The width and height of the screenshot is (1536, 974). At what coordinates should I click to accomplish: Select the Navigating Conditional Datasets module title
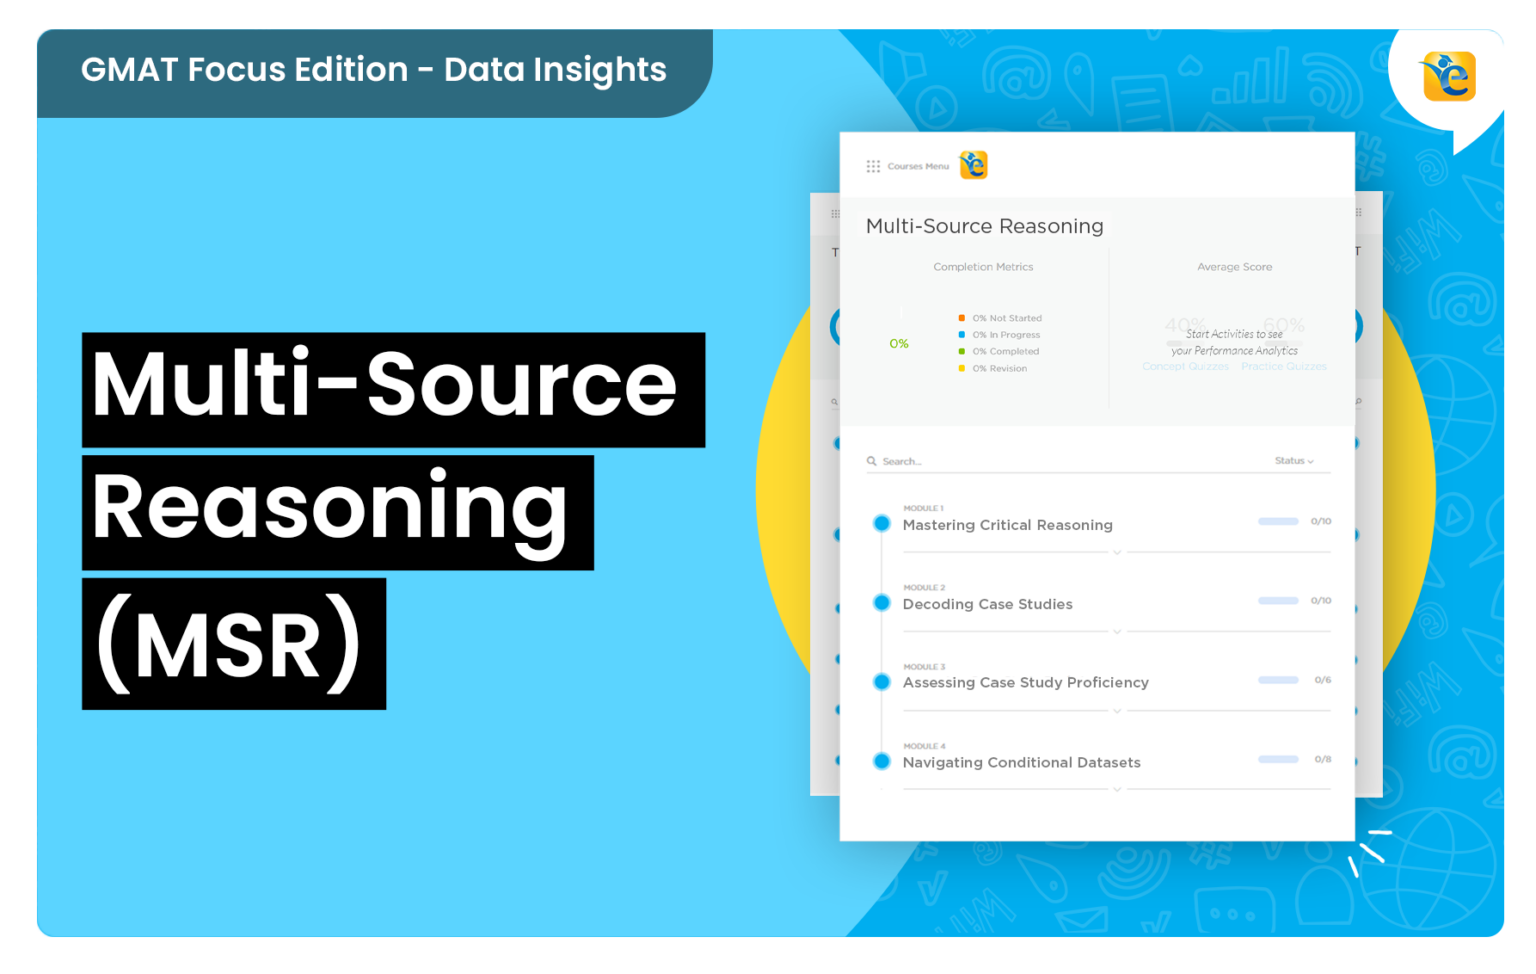tap(1021, 762)
